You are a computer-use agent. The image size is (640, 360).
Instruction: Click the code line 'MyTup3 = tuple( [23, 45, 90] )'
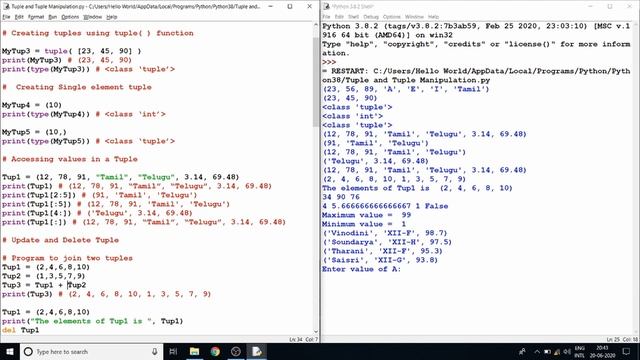[71, 51]
